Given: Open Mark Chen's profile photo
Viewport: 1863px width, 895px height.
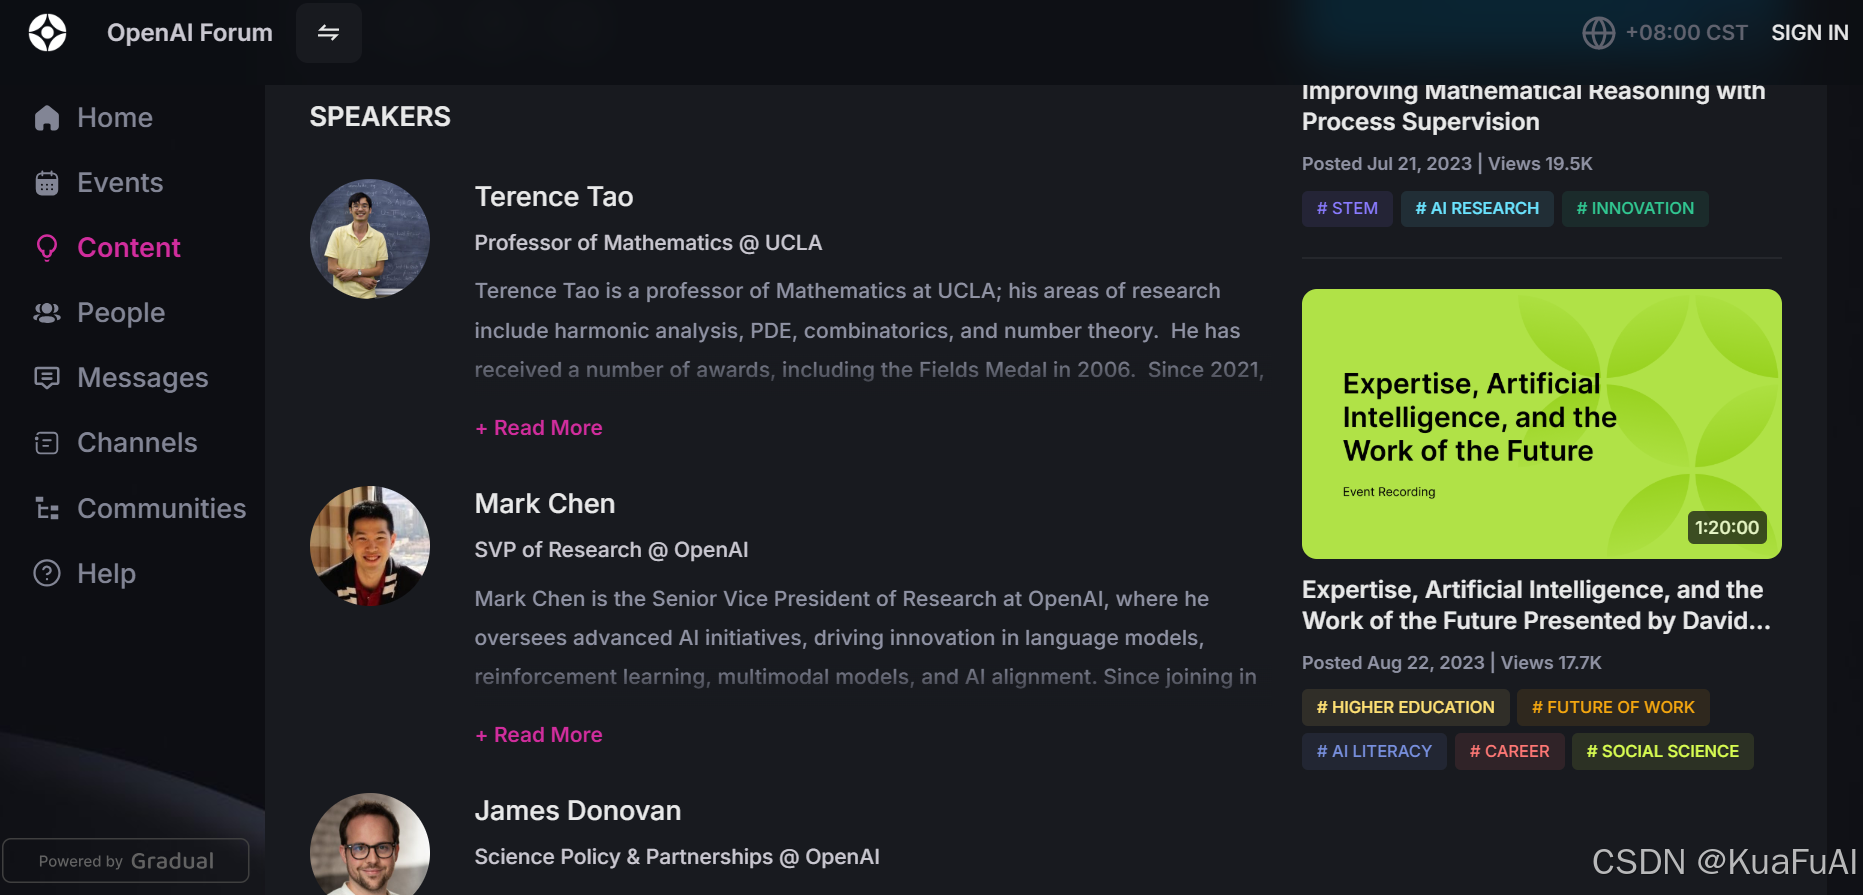Looking at the screenshot, I should click(x=370, y=546).
